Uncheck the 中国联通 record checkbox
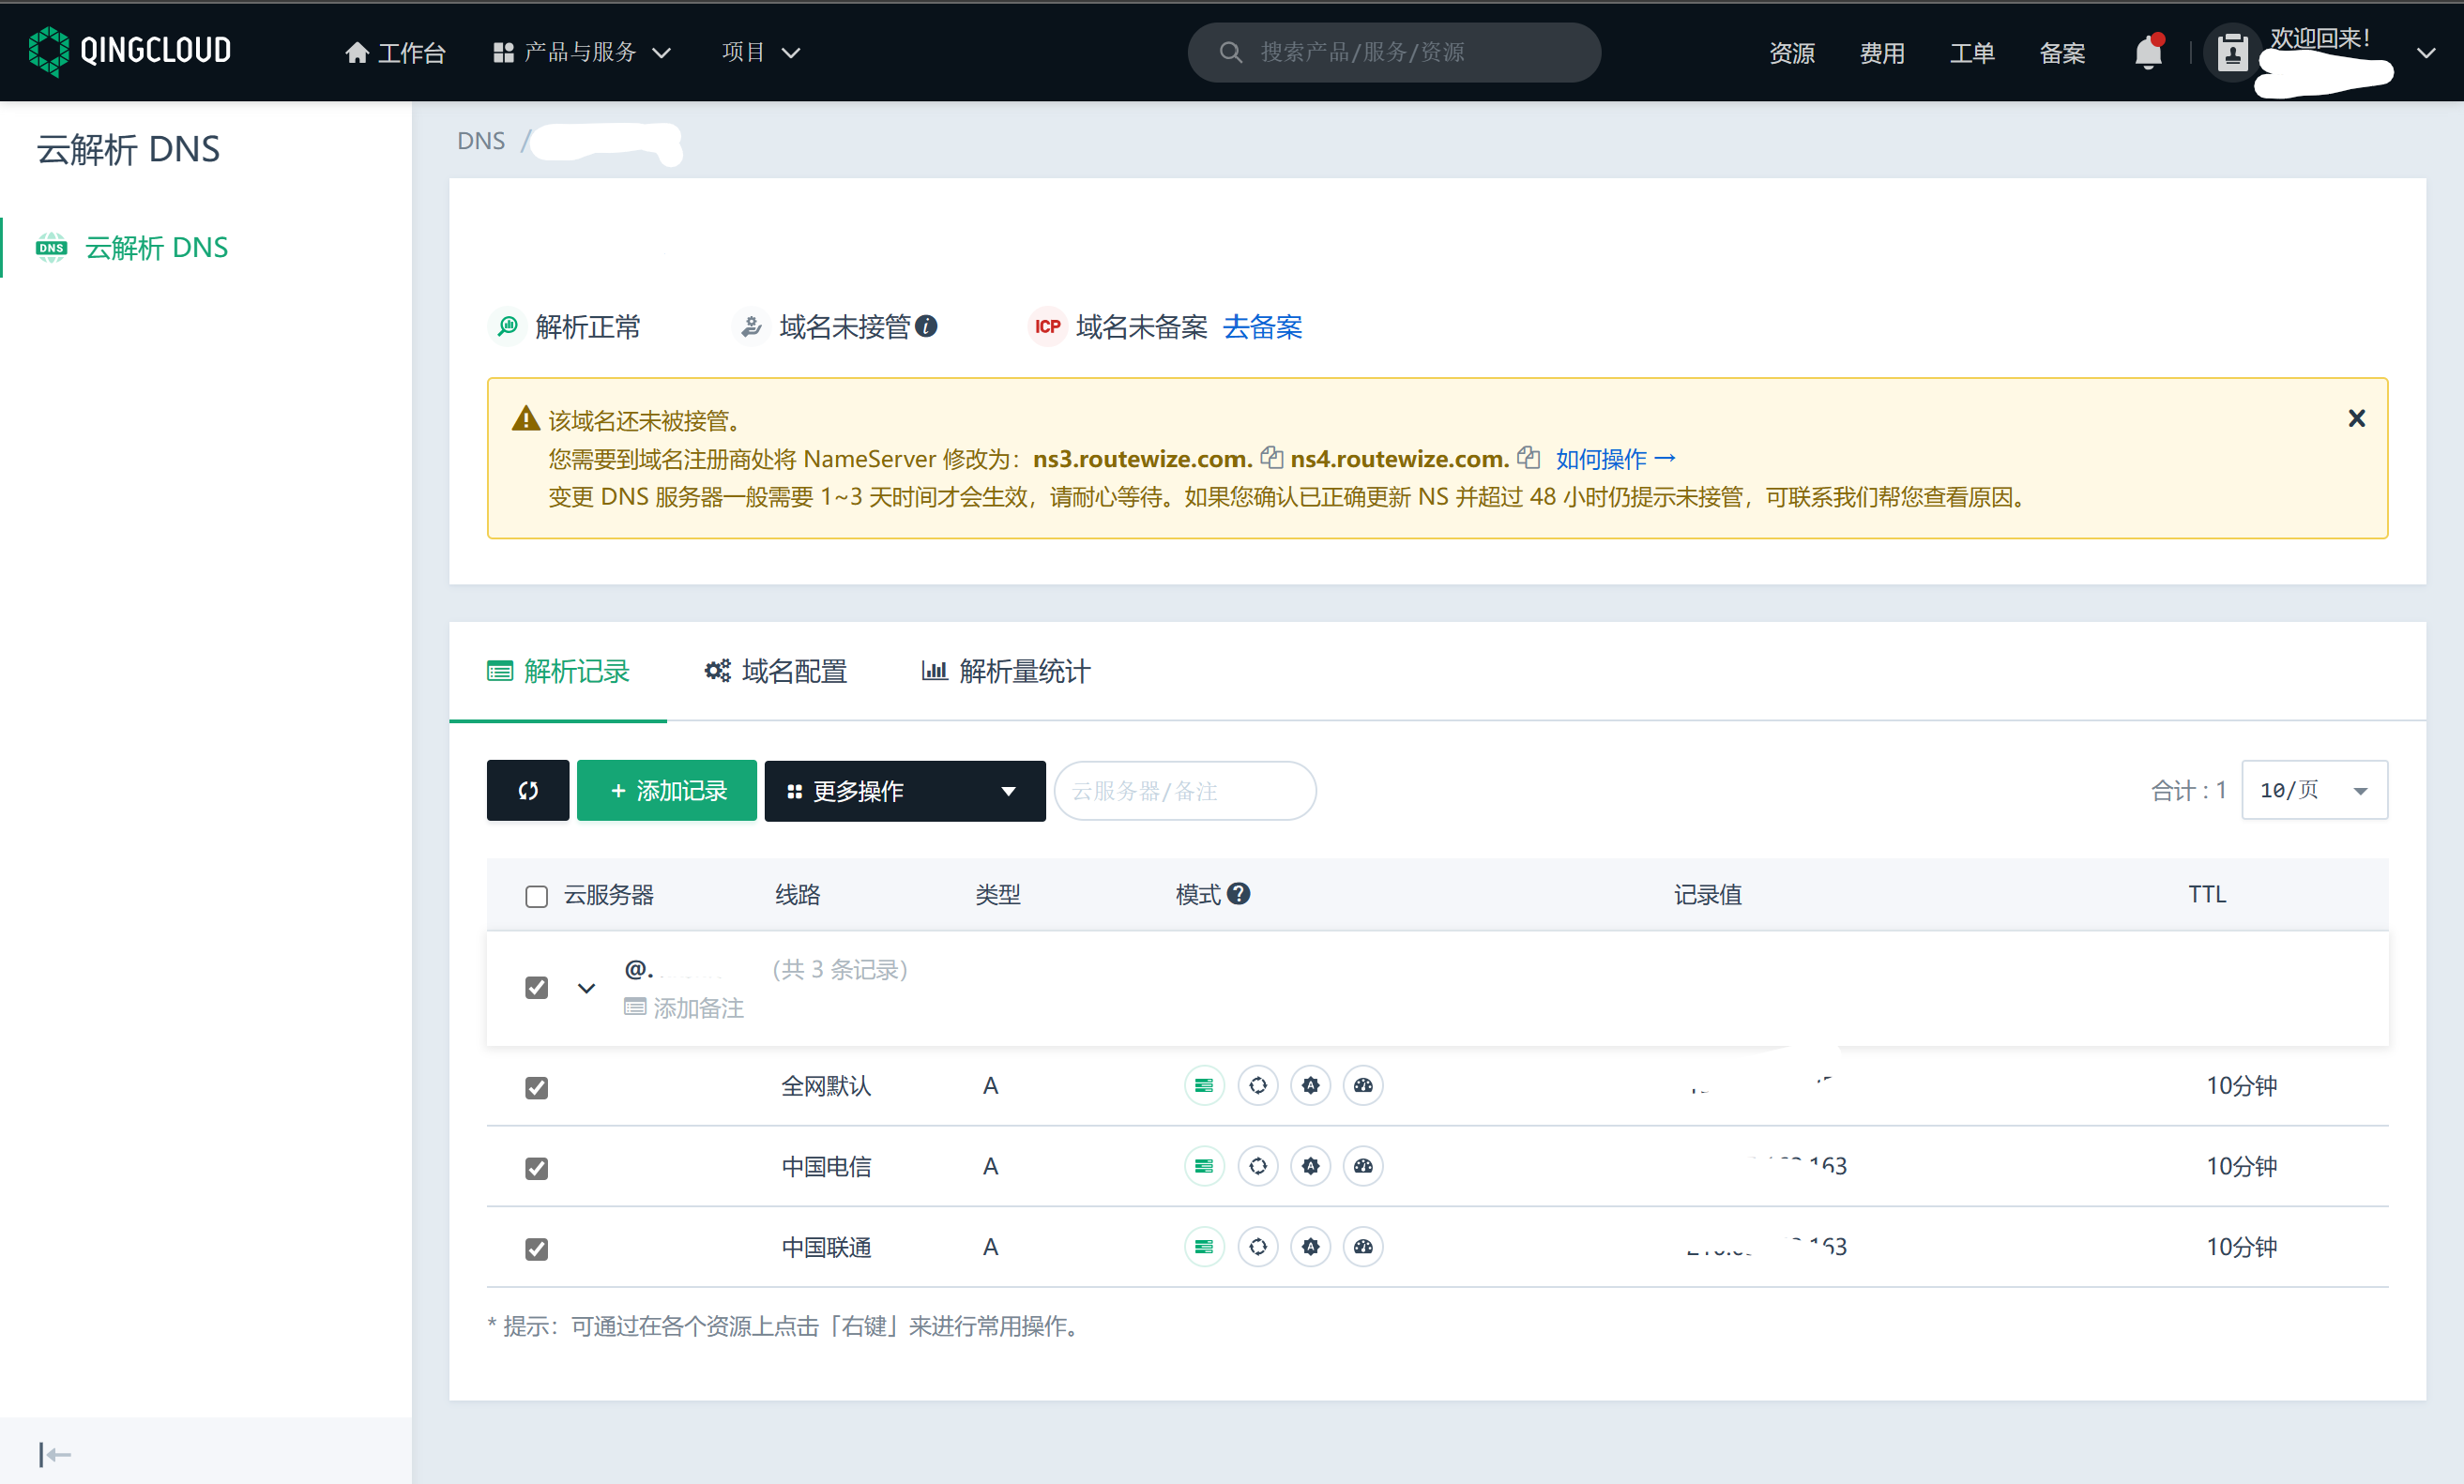Screen dimensions: 2464x1484 click(x=536, y=1248)
